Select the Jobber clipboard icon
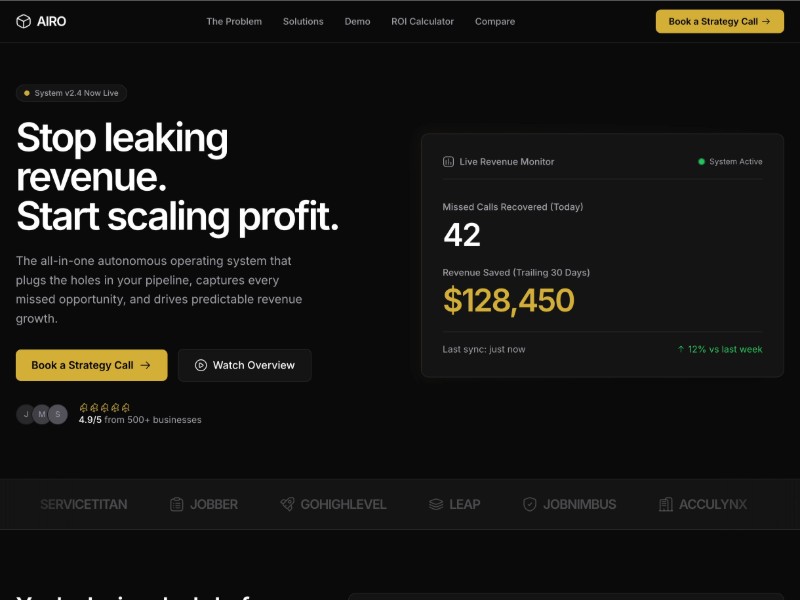 tap(175, 504)
